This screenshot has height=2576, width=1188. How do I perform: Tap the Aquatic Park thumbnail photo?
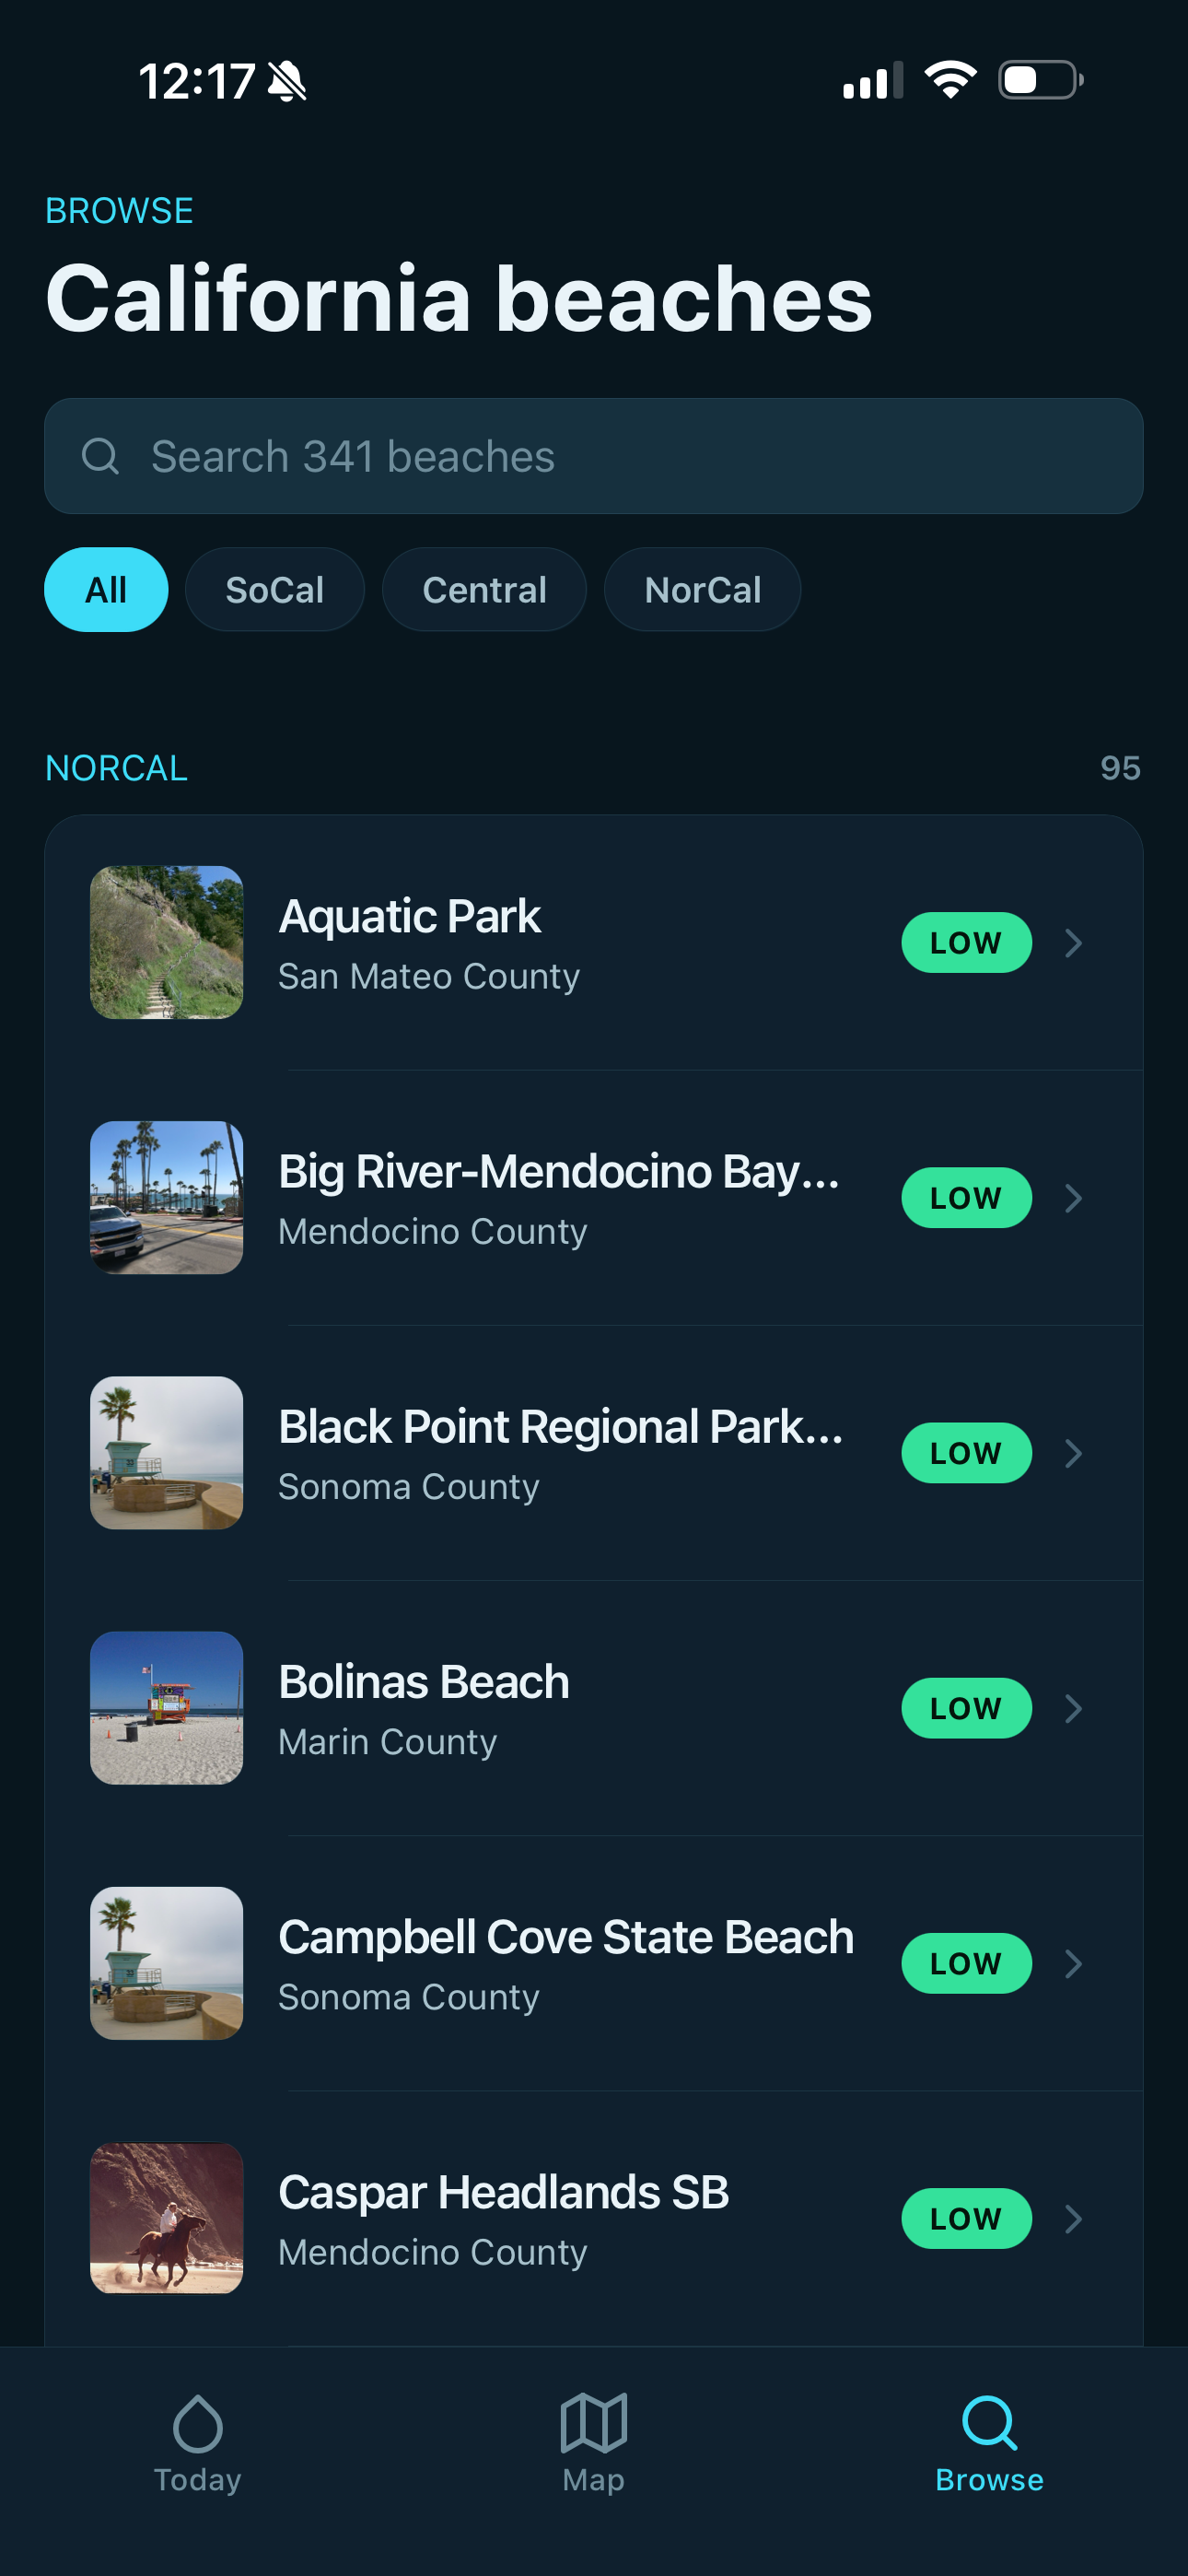pos(167,943)
